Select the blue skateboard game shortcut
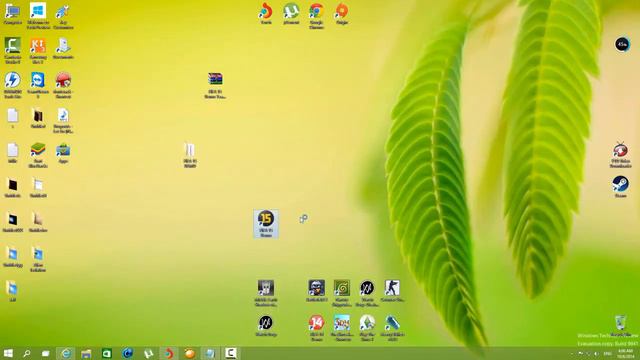640x360 pixels. pyautogui.click(x=392, y=323)
